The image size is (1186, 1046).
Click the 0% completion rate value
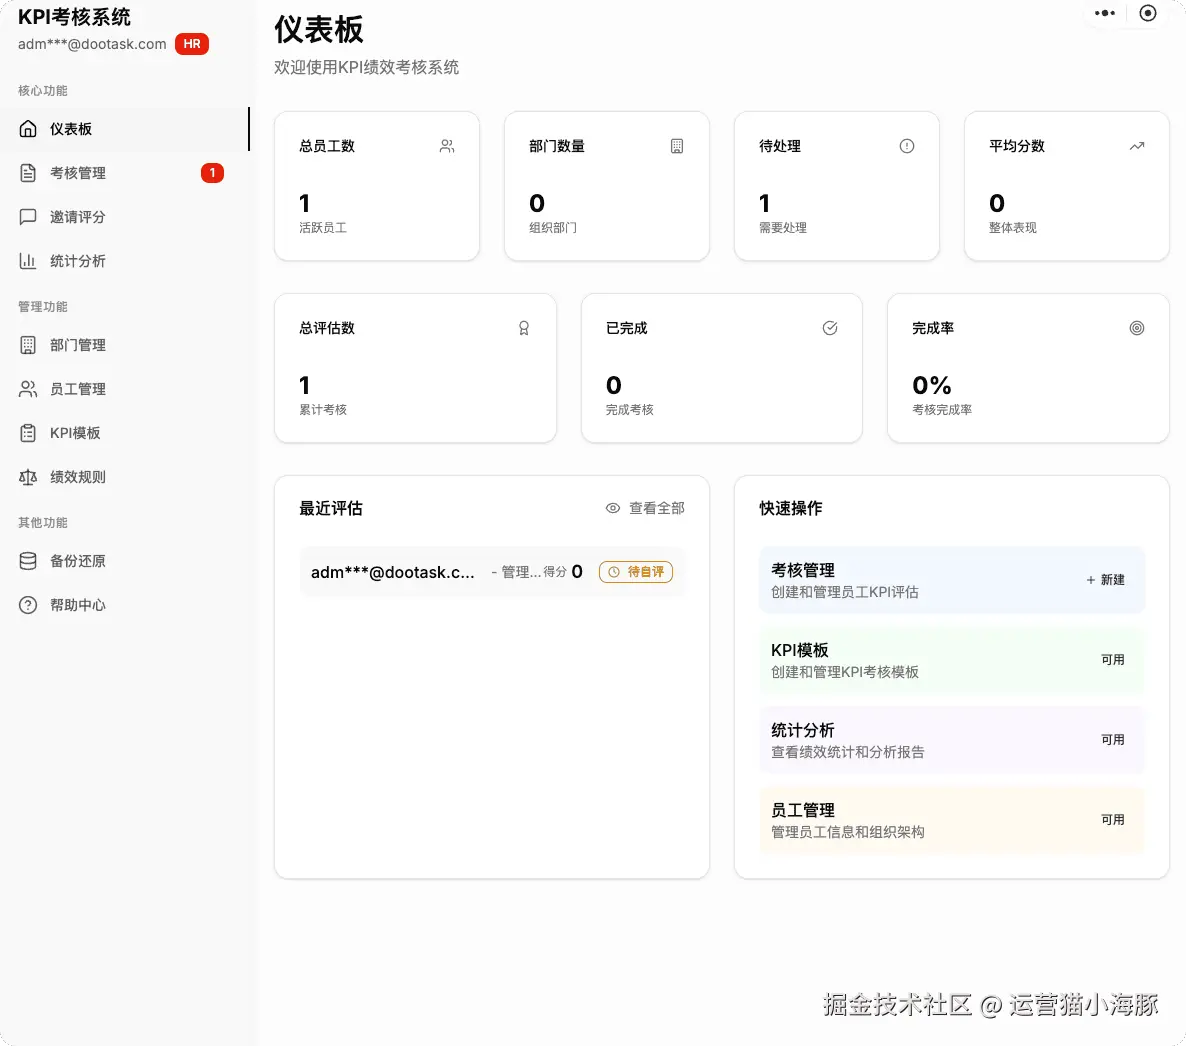point(932,386)
